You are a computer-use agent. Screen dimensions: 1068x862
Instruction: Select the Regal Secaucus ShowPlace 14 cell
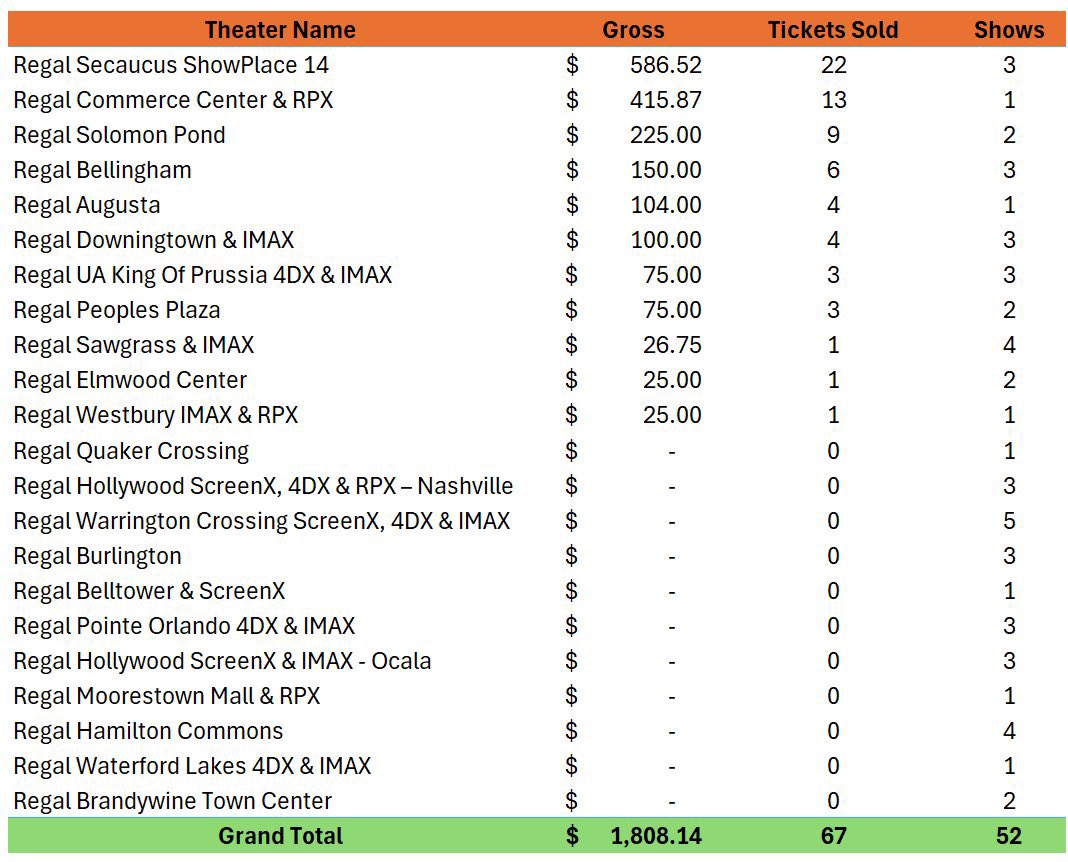tap(171, 65)
